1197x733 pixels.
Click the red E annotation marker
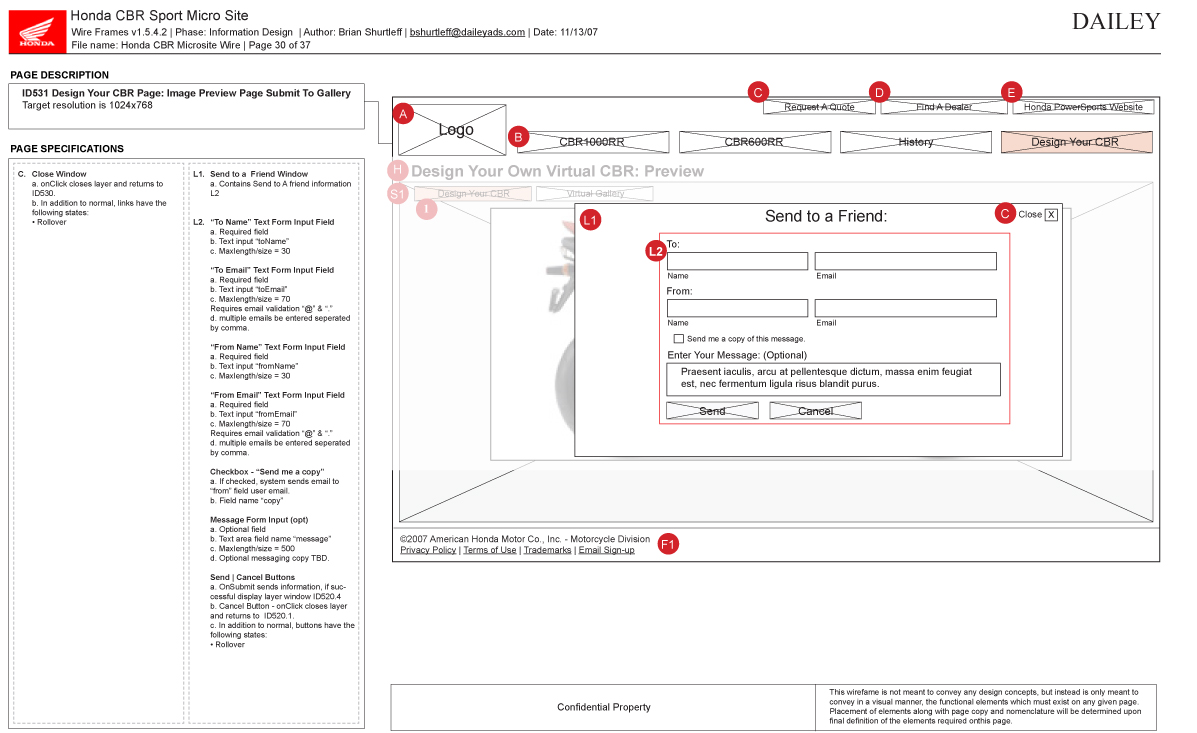pos(1011,92)
